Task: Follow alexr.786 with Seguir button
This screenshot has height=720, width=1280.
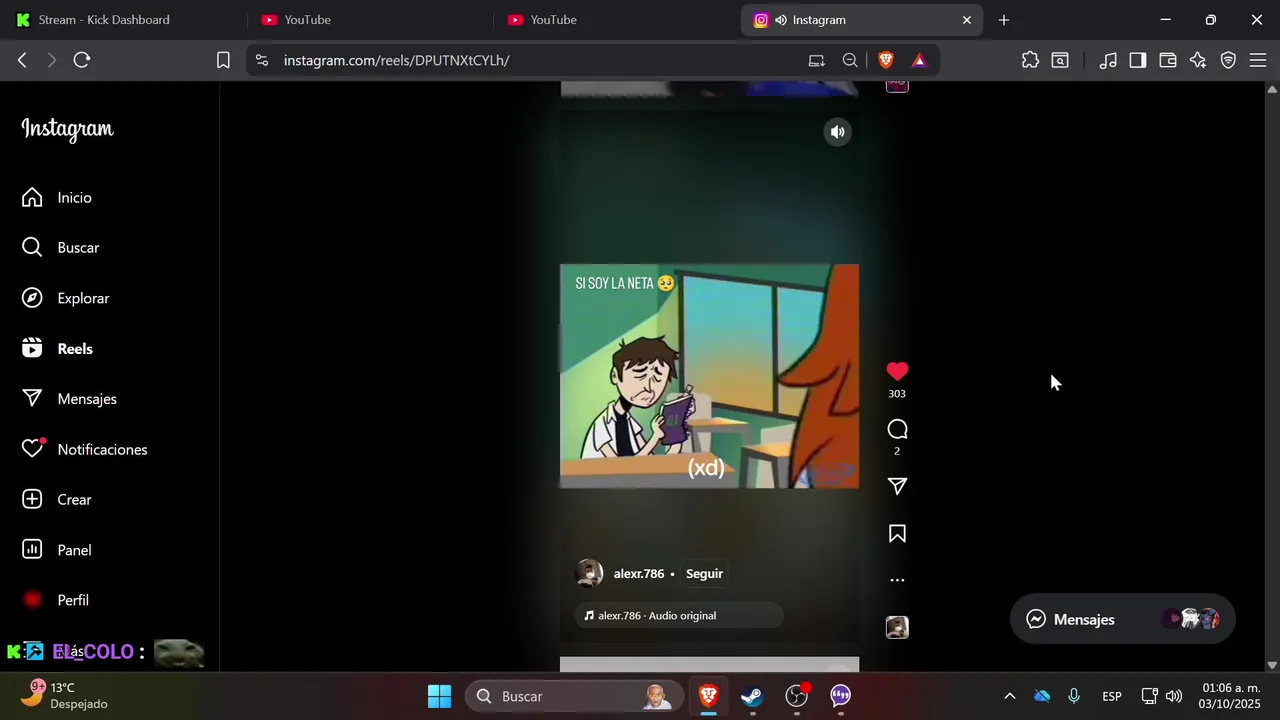Action: pos(704,574)
